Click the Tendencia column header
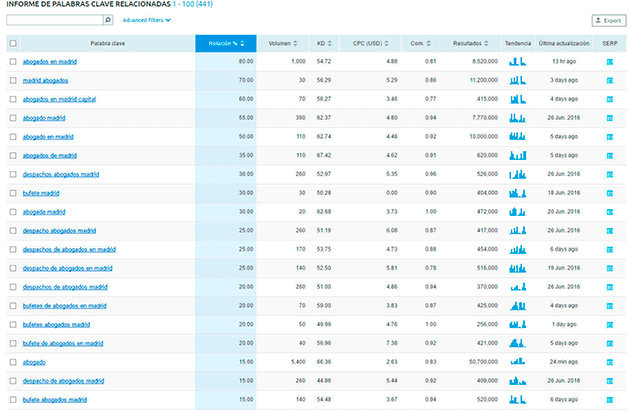The width and height of the screenshot is (630, 410). [x=518, y=43]
